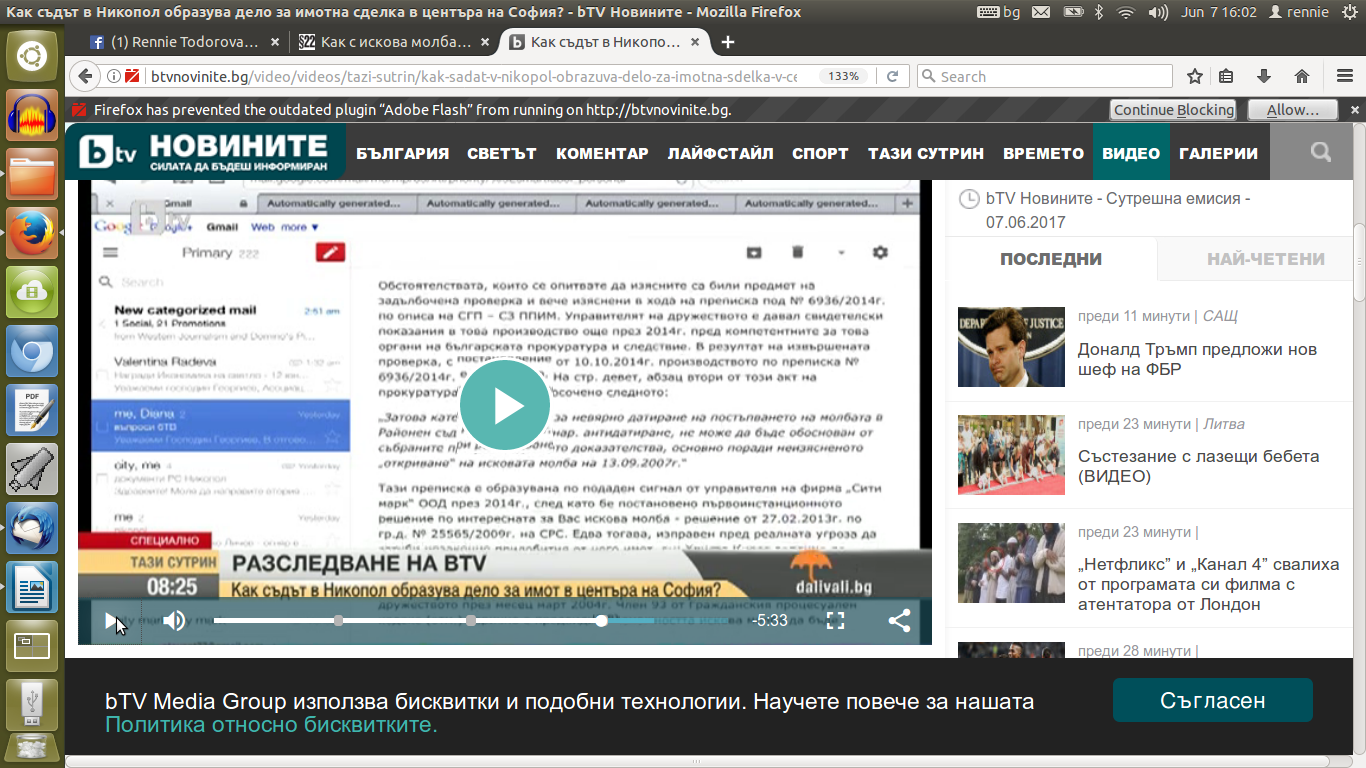Open the Bluetooth indicator menu
Viewport: 1366px width, 768px height.
[1097, 12]
